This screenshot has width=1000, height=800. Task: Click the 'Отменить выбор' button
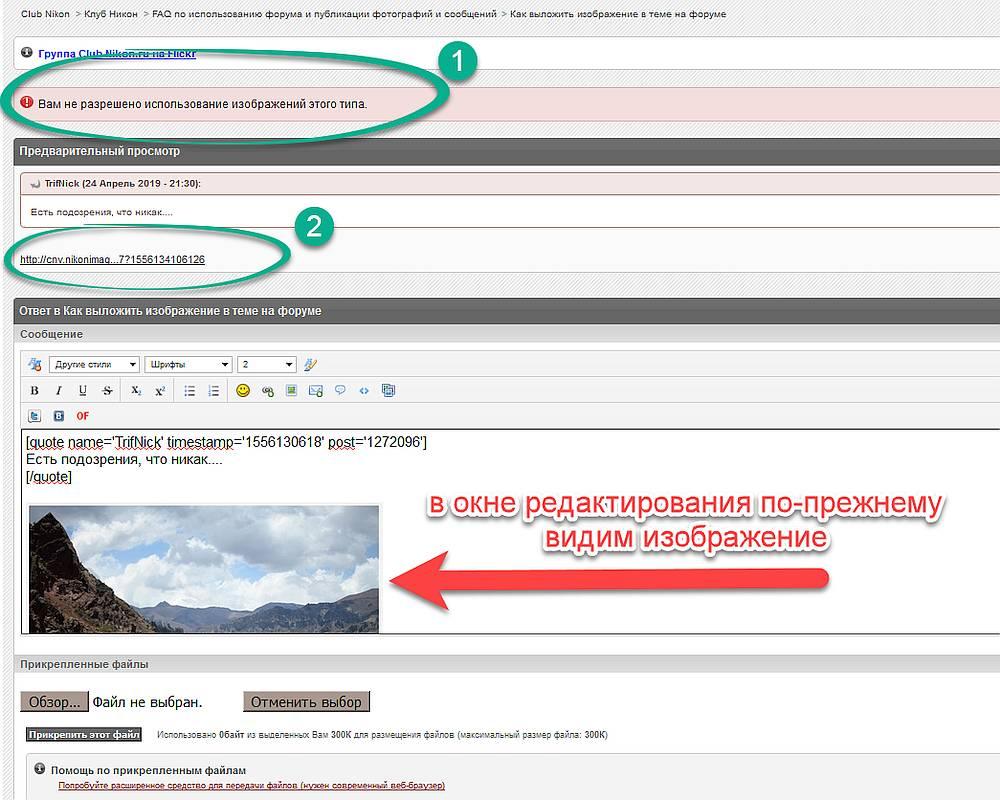pos(306,702)
